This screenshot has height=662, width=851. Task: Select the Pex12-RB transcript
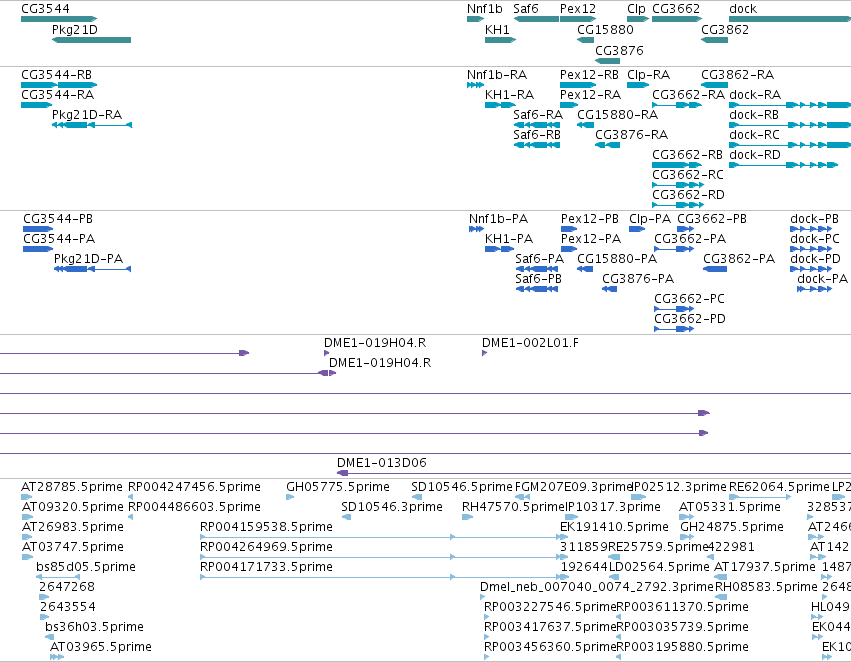pos(578,85)
